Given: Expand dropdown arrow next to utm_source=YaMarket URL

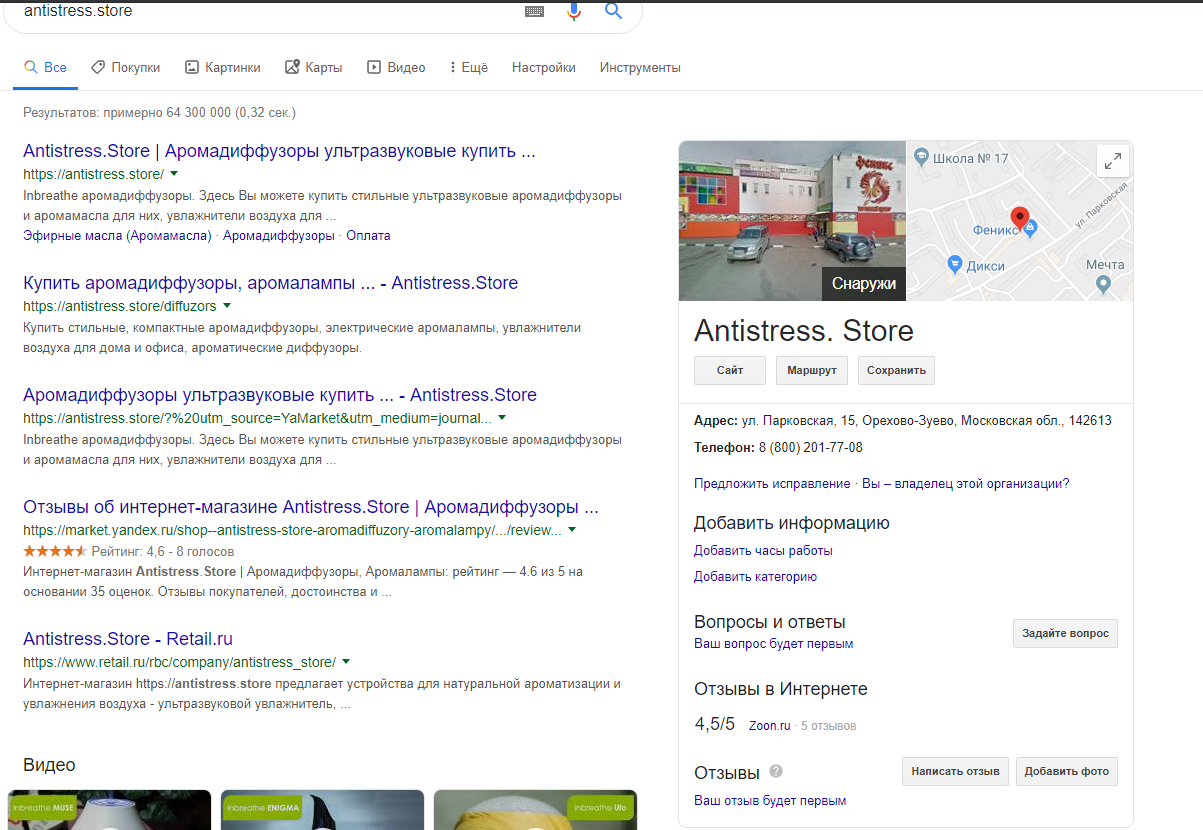Looking at the screenshot, I should pyautogui.click(x=502, y=417).
